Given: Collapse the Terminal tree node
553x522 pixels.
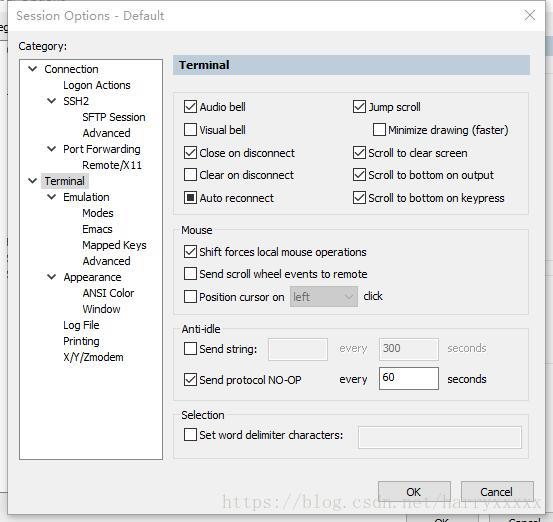Looking at the screenshot, I should pos(32,181).
